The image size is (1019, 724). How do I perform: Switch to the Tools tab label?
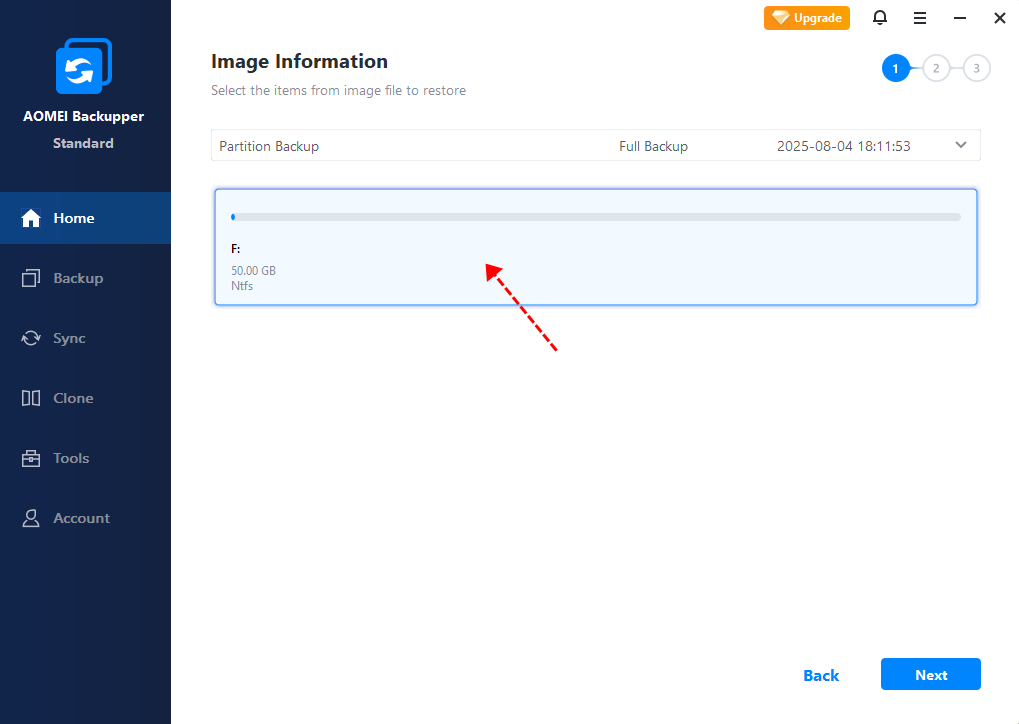click(x=71, y=458)
